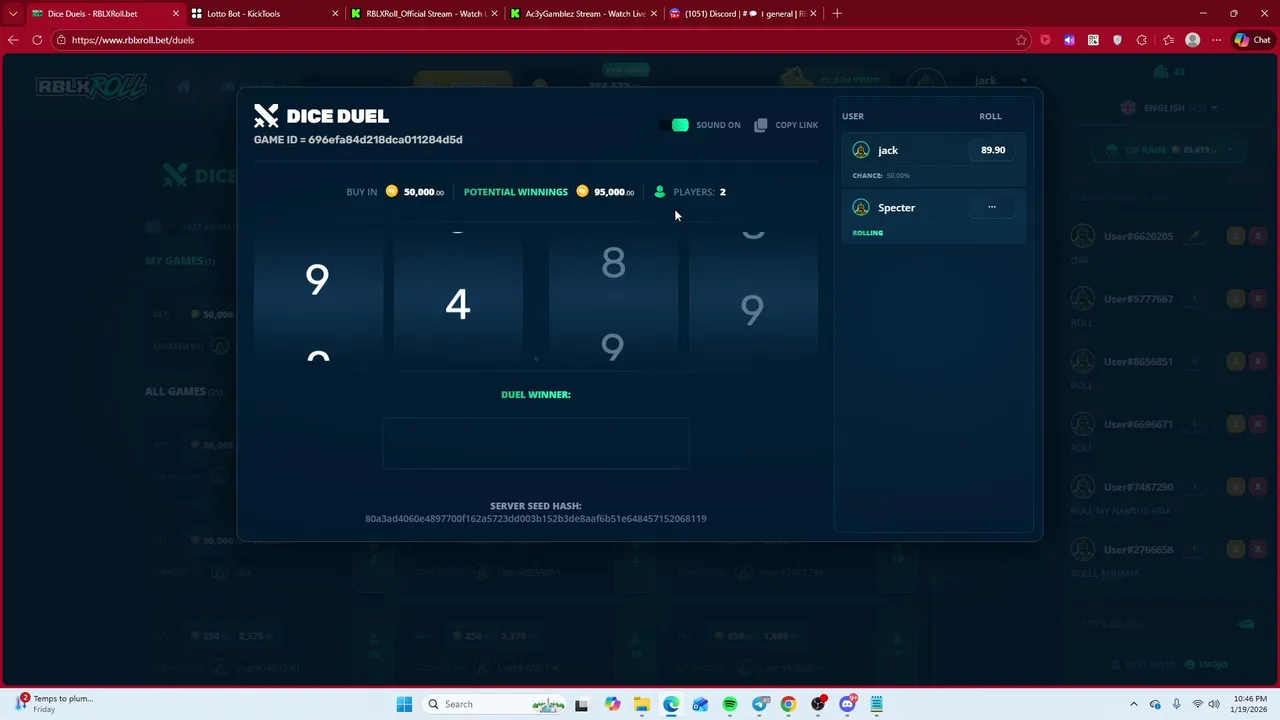Open Spotify from the taskbar
The height and width of the screenshot is (720, 1280).
[x=729, y=704]
